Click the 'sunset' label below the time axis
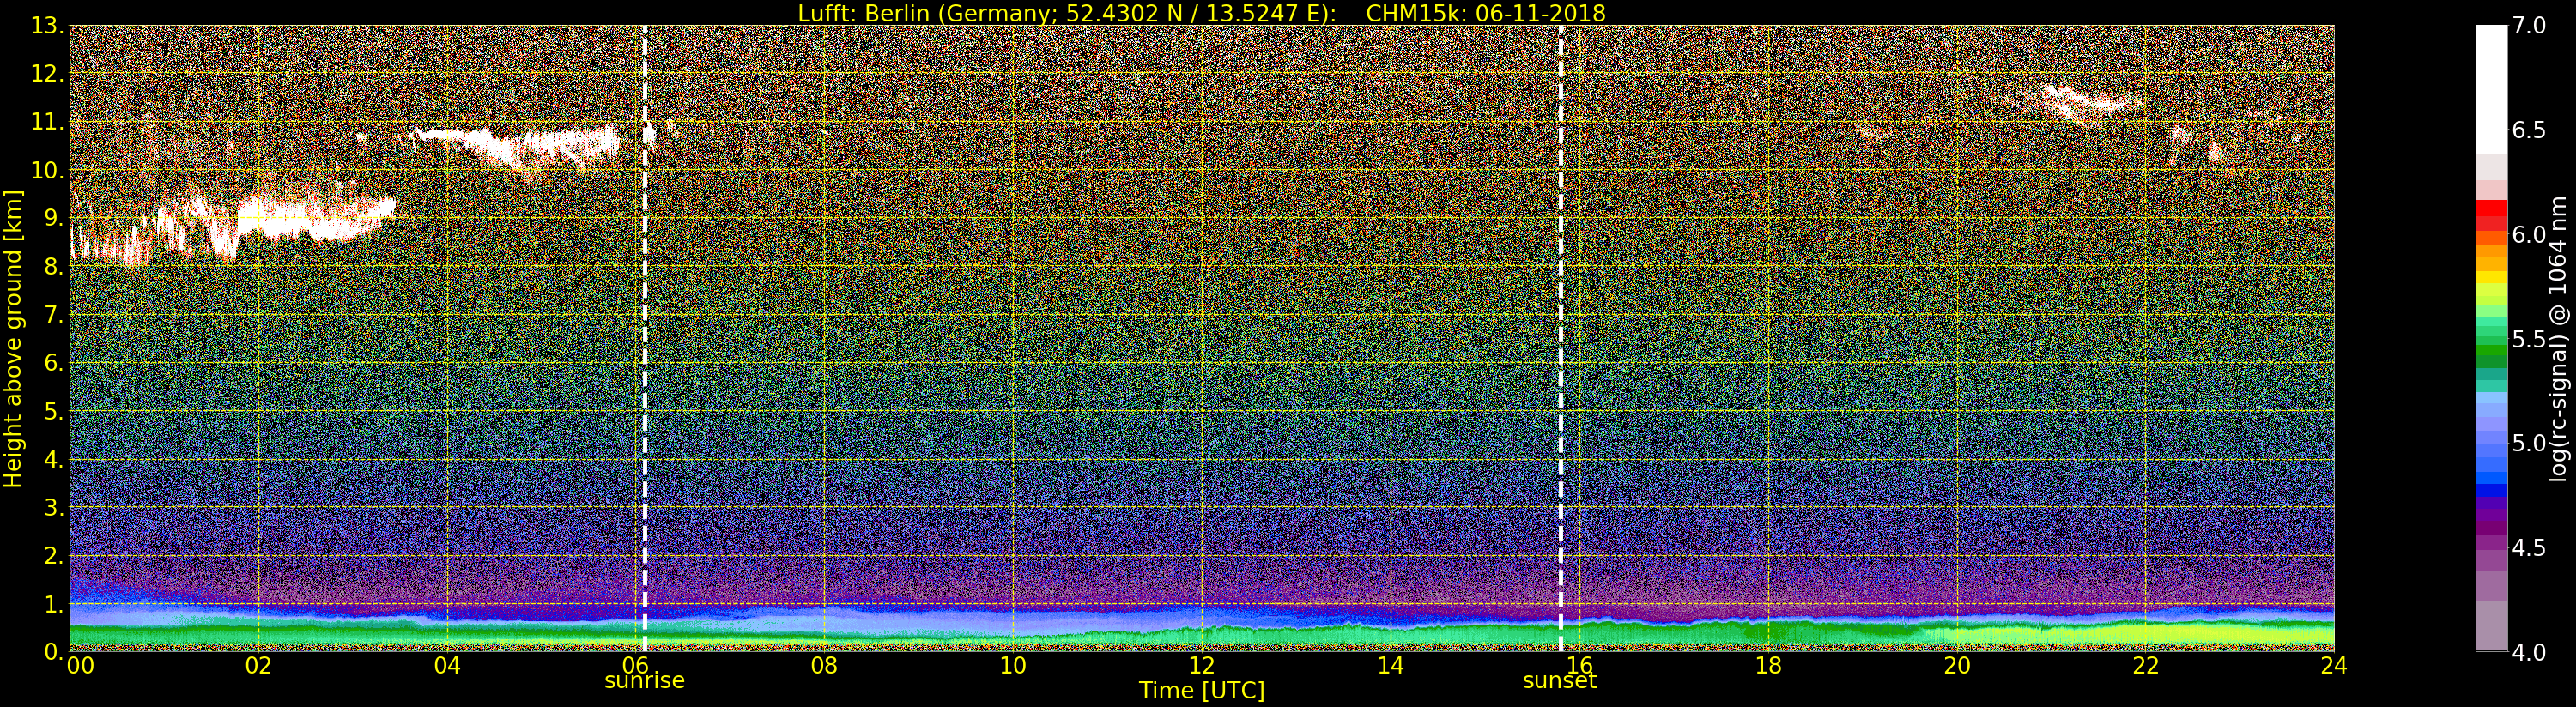Image resolution: width=2576 pixels, height=707 pixels. coord(1559,681)
